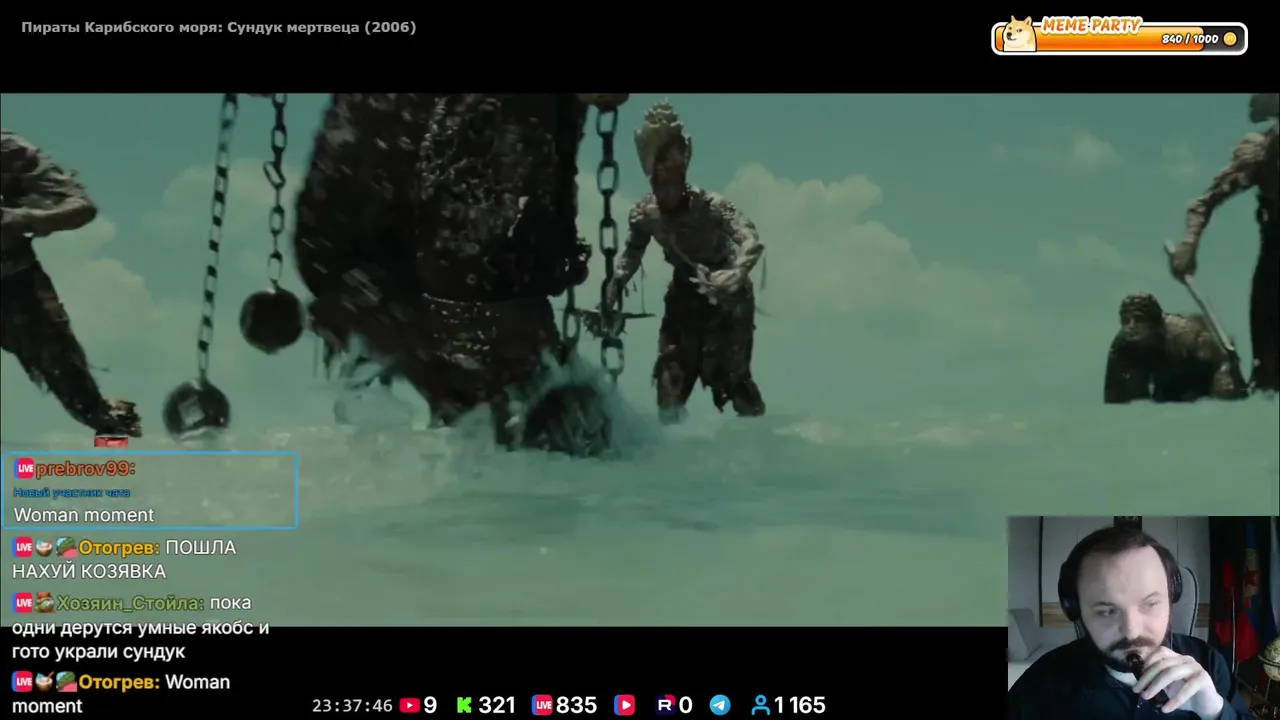The image size is (1280, 720).
Task: Click the VK Live viewer count 835
Action: [x=577, y=706]
